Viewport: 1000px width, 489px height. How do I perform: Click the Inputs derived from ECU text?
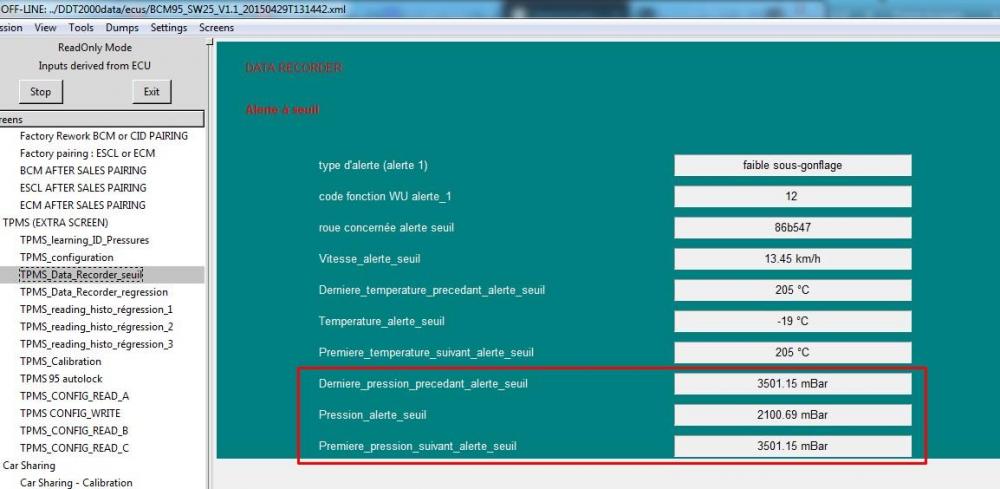[94, 66]
